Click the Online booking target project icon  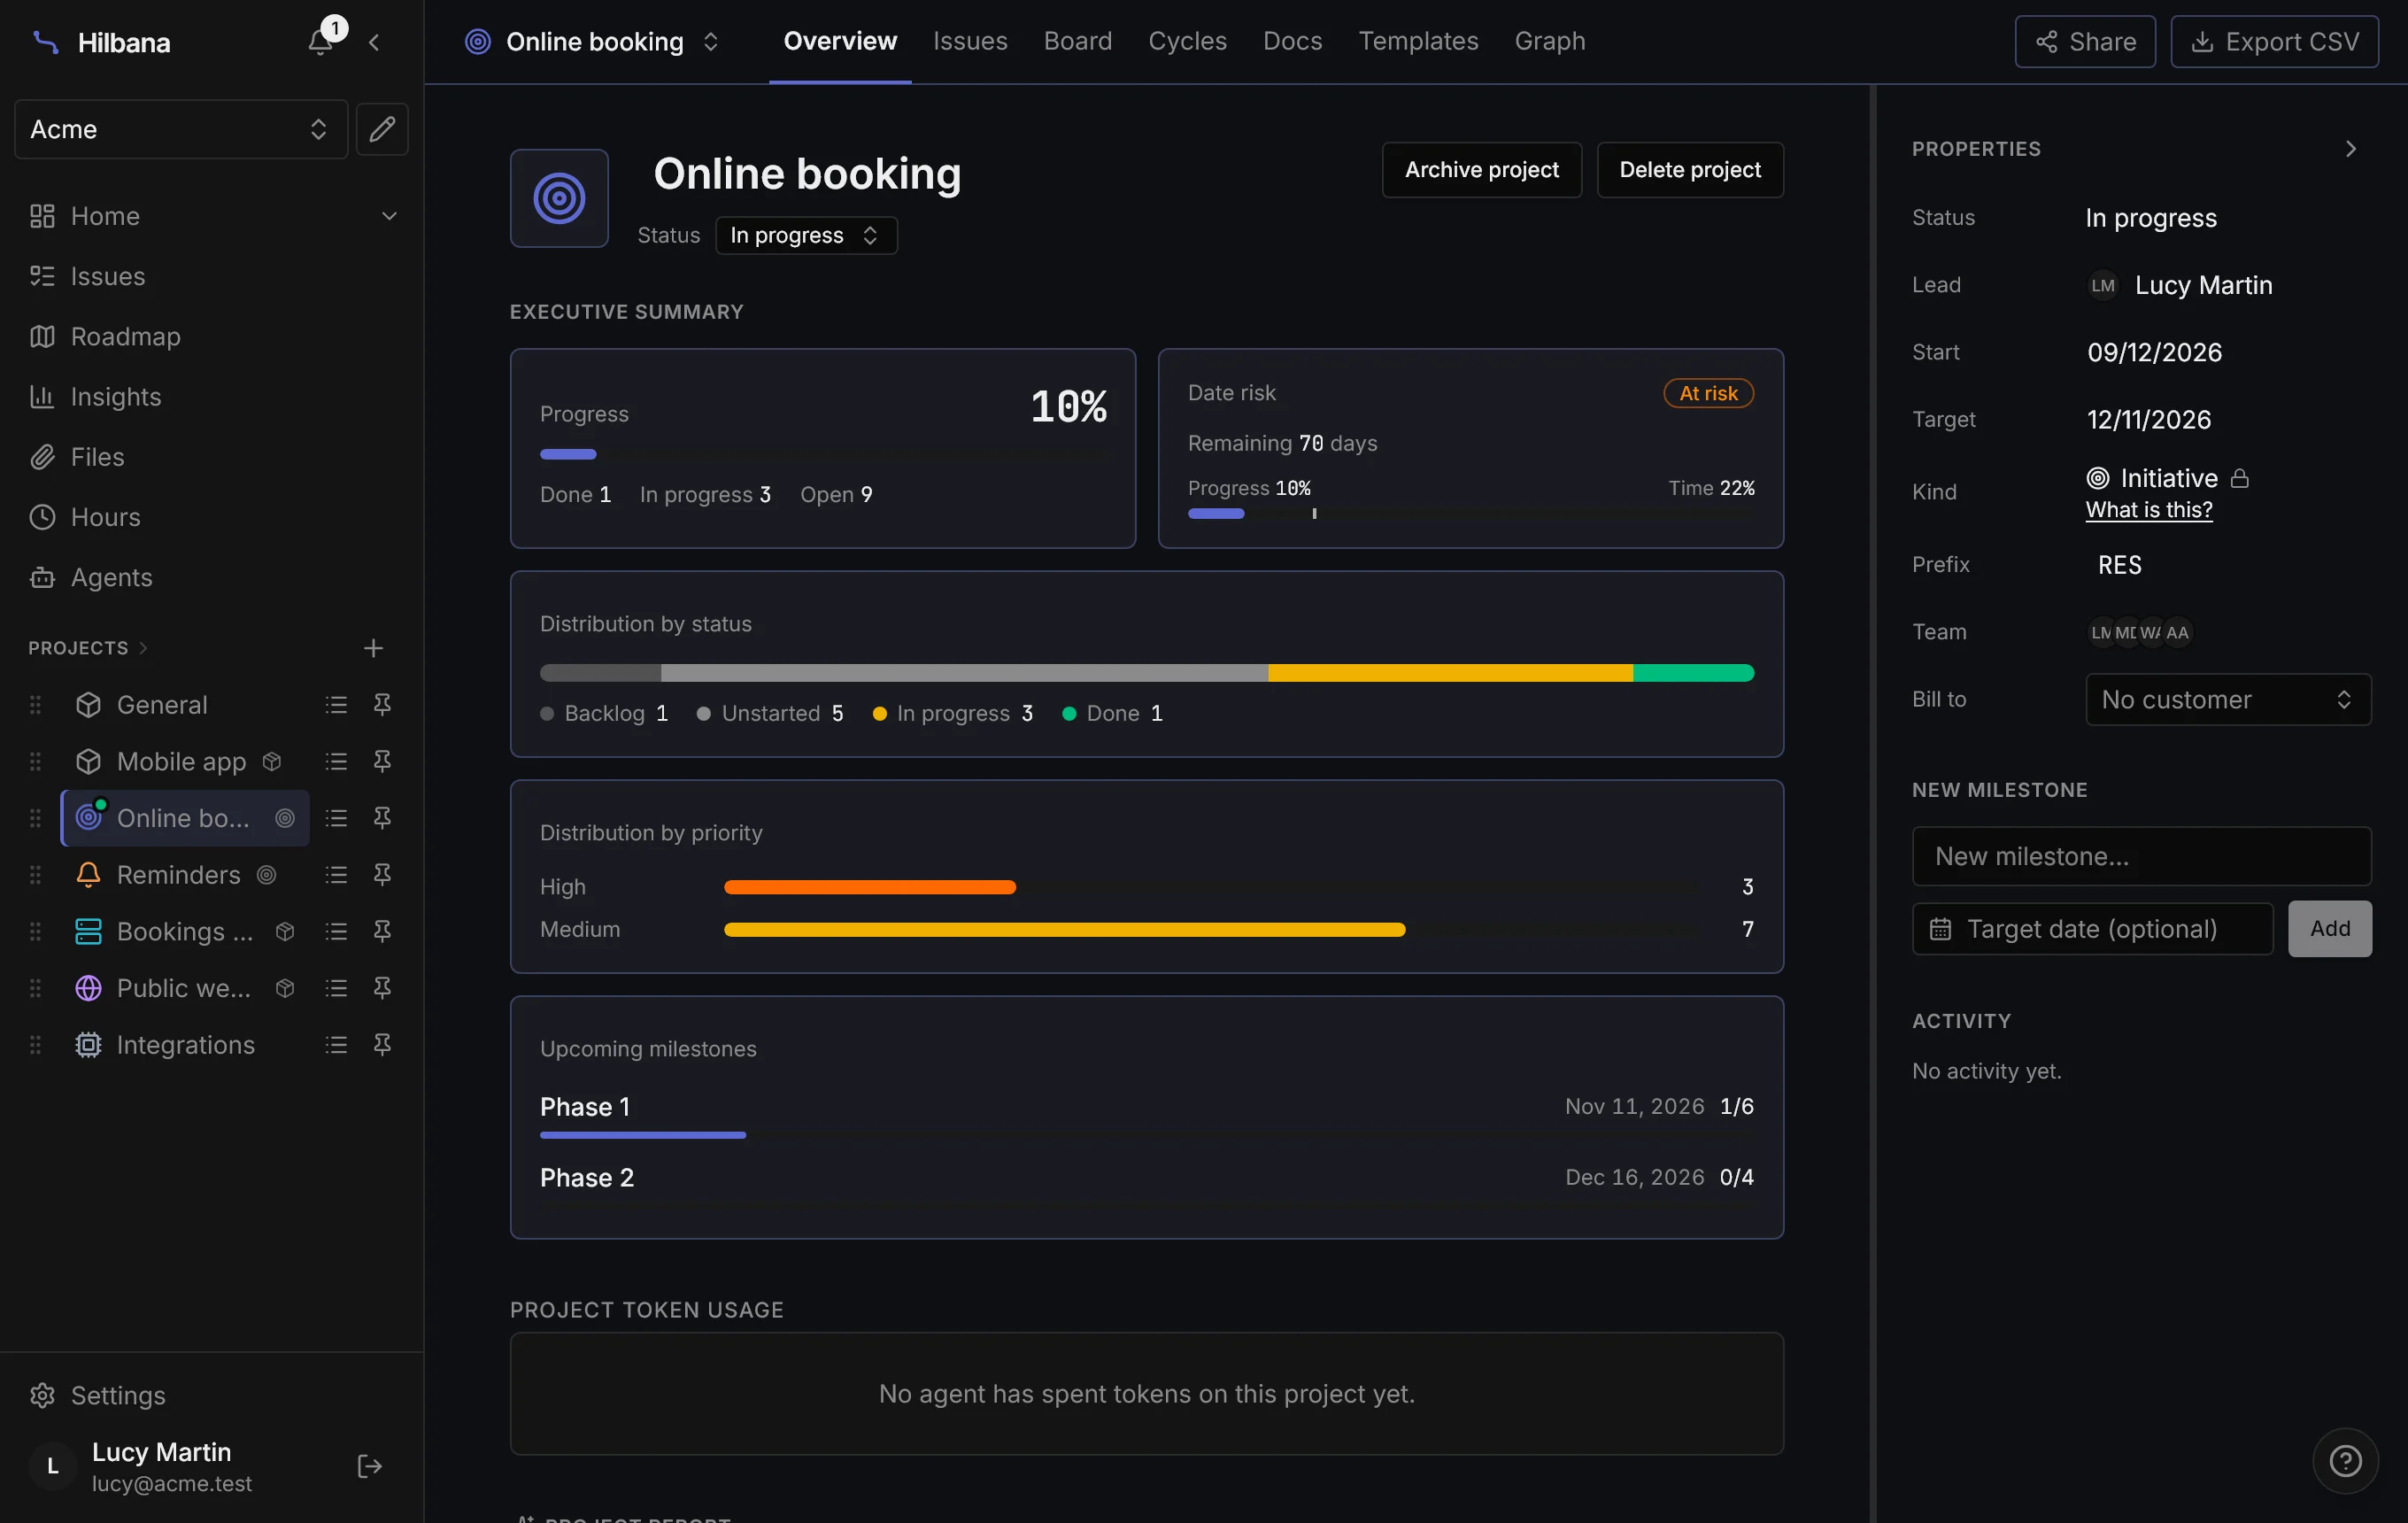click(559, 198)
